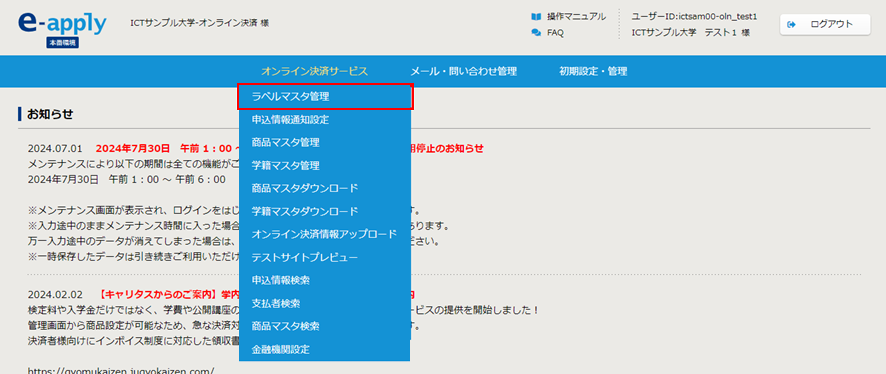Click 支払者検索 in the dropdown

coord(325,303)
